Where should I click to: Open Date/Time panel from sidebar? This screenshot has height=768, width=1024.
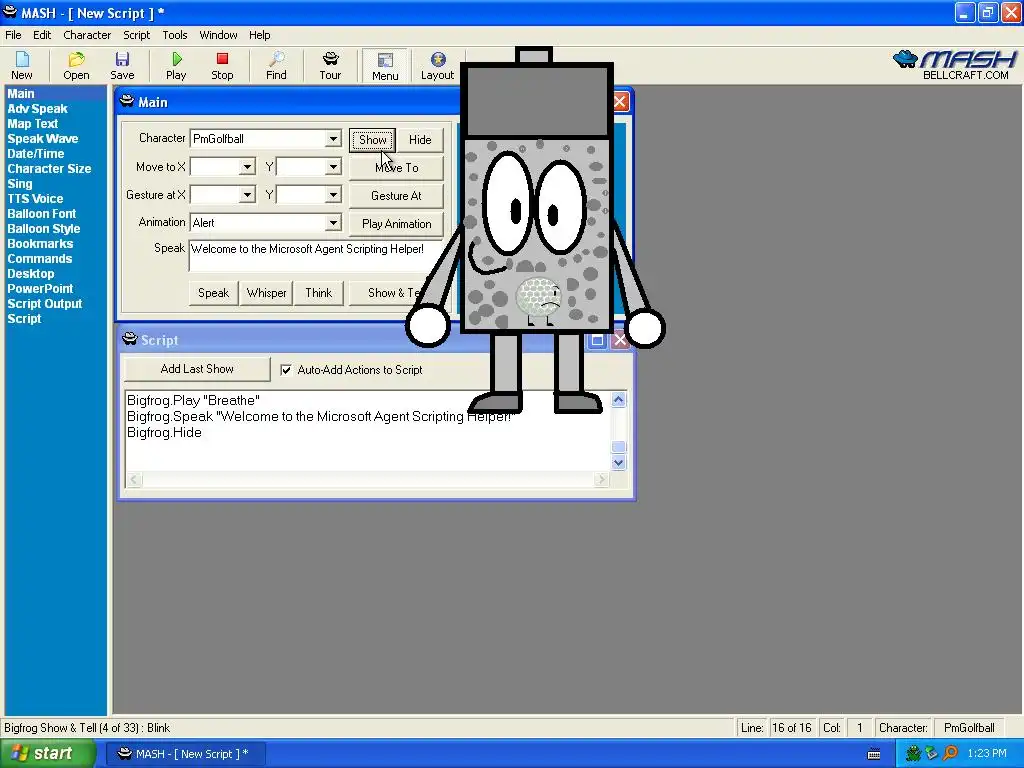[x=36, y=154]
